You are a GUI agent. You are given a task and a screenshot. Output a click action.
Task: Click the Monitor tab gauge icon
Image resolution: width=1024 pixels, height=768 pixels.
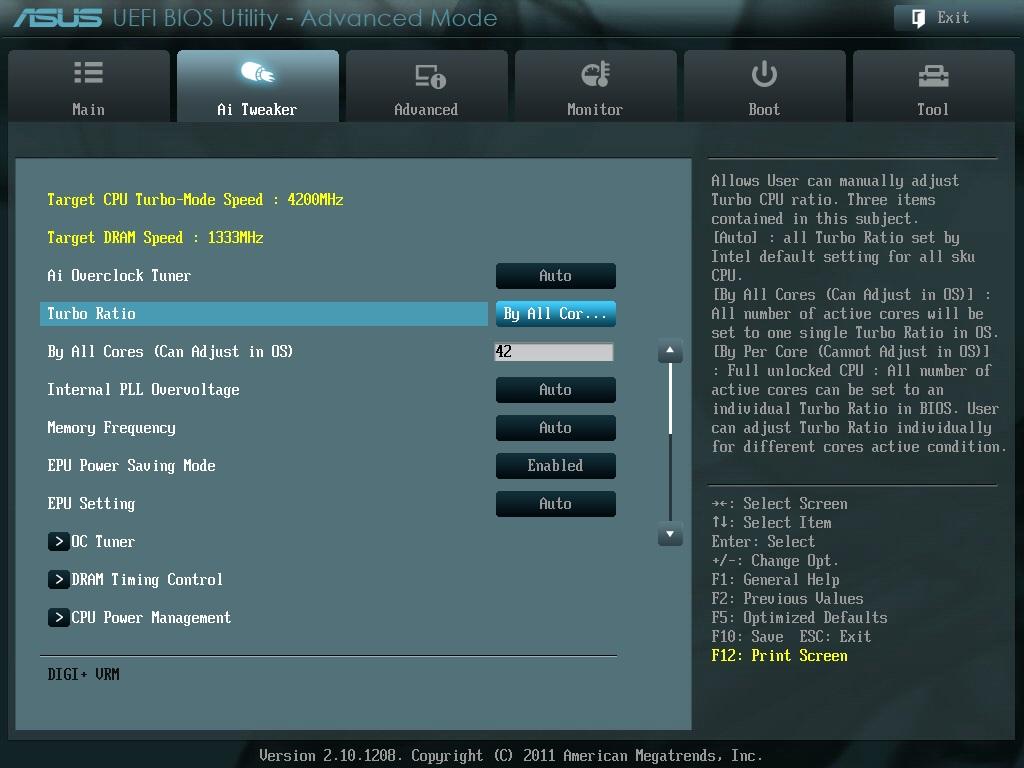[x=596, y=74]
